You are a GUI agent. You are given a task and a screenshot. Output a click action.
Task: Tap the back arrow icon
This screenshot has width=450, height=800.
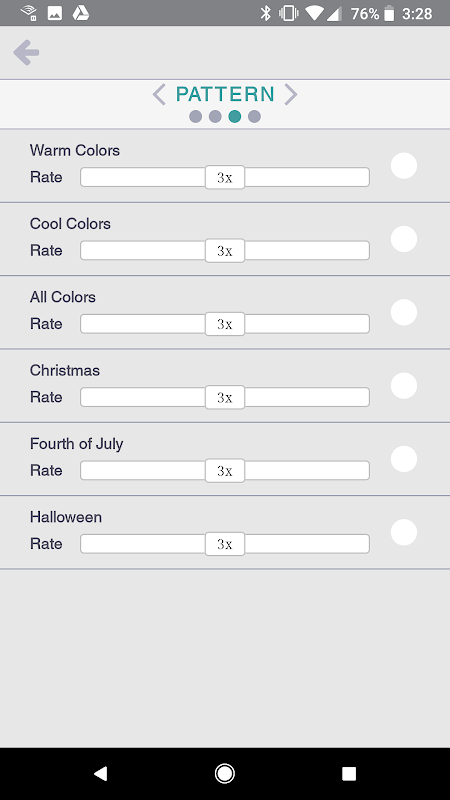(x=26, y=53)
